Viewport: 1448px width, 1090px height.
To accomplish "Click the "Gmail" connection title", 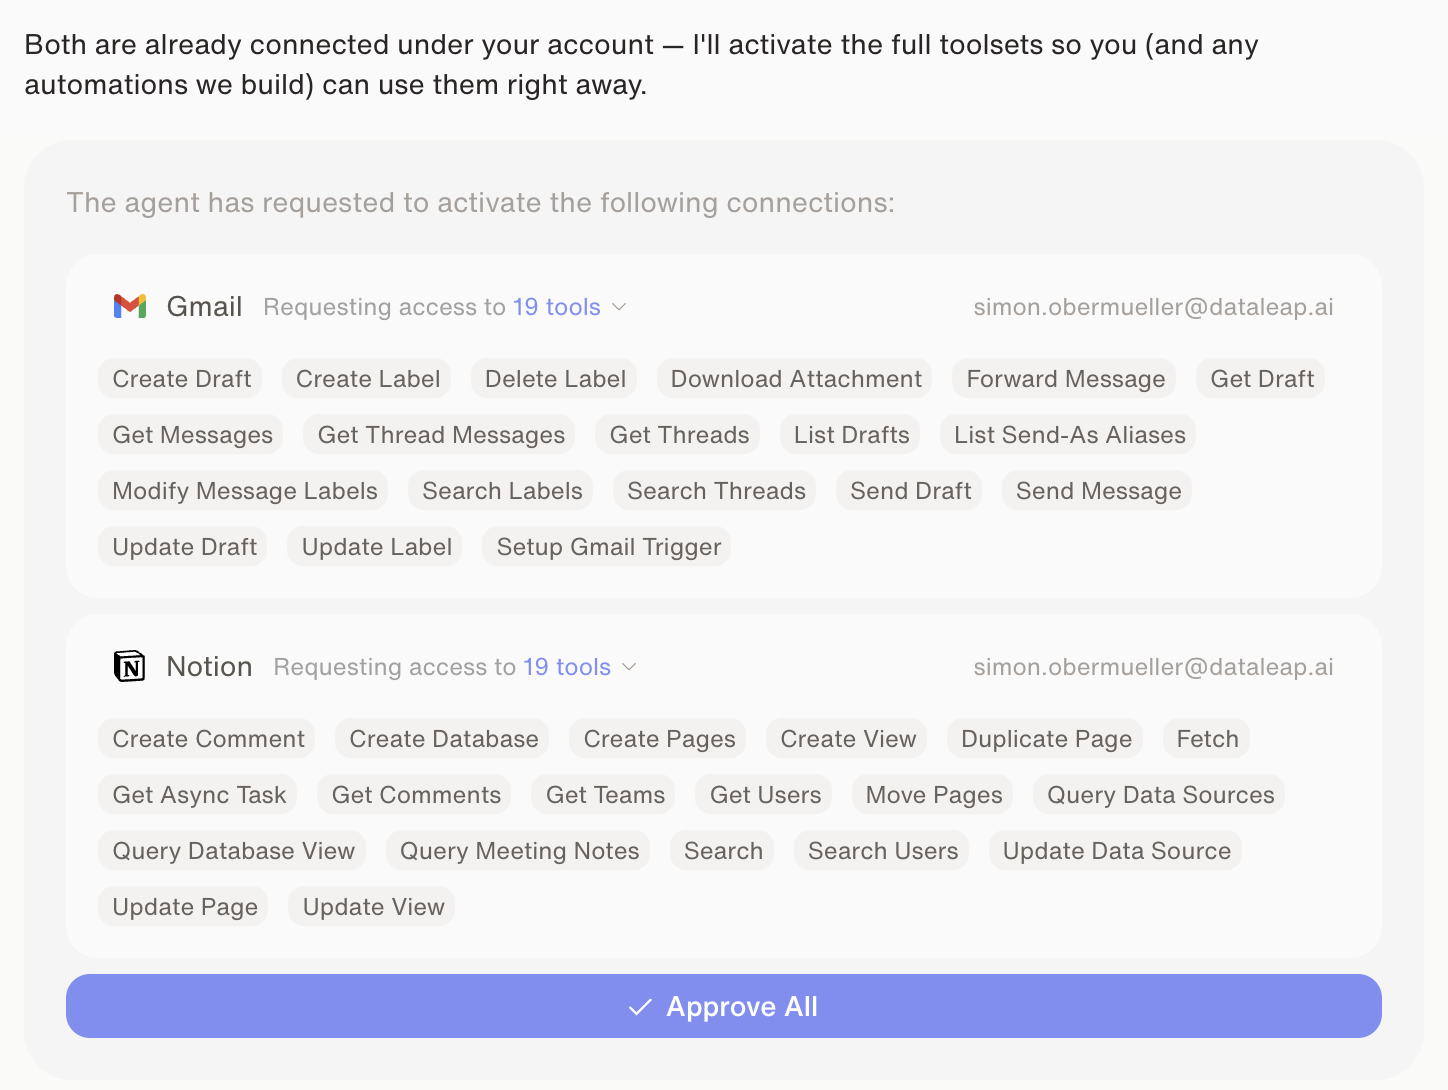I will pyautogui.click(x=204, y=306).
